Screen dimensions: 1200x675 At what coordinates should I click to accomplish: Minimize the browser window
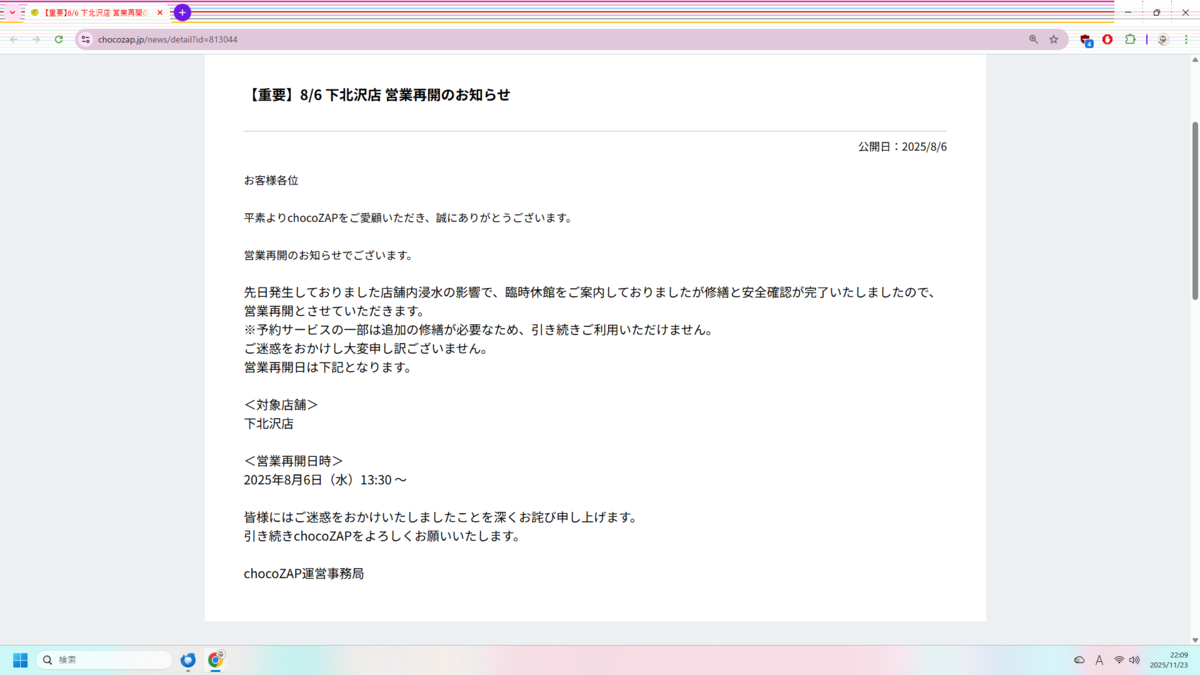click(x=1128, y=13)
